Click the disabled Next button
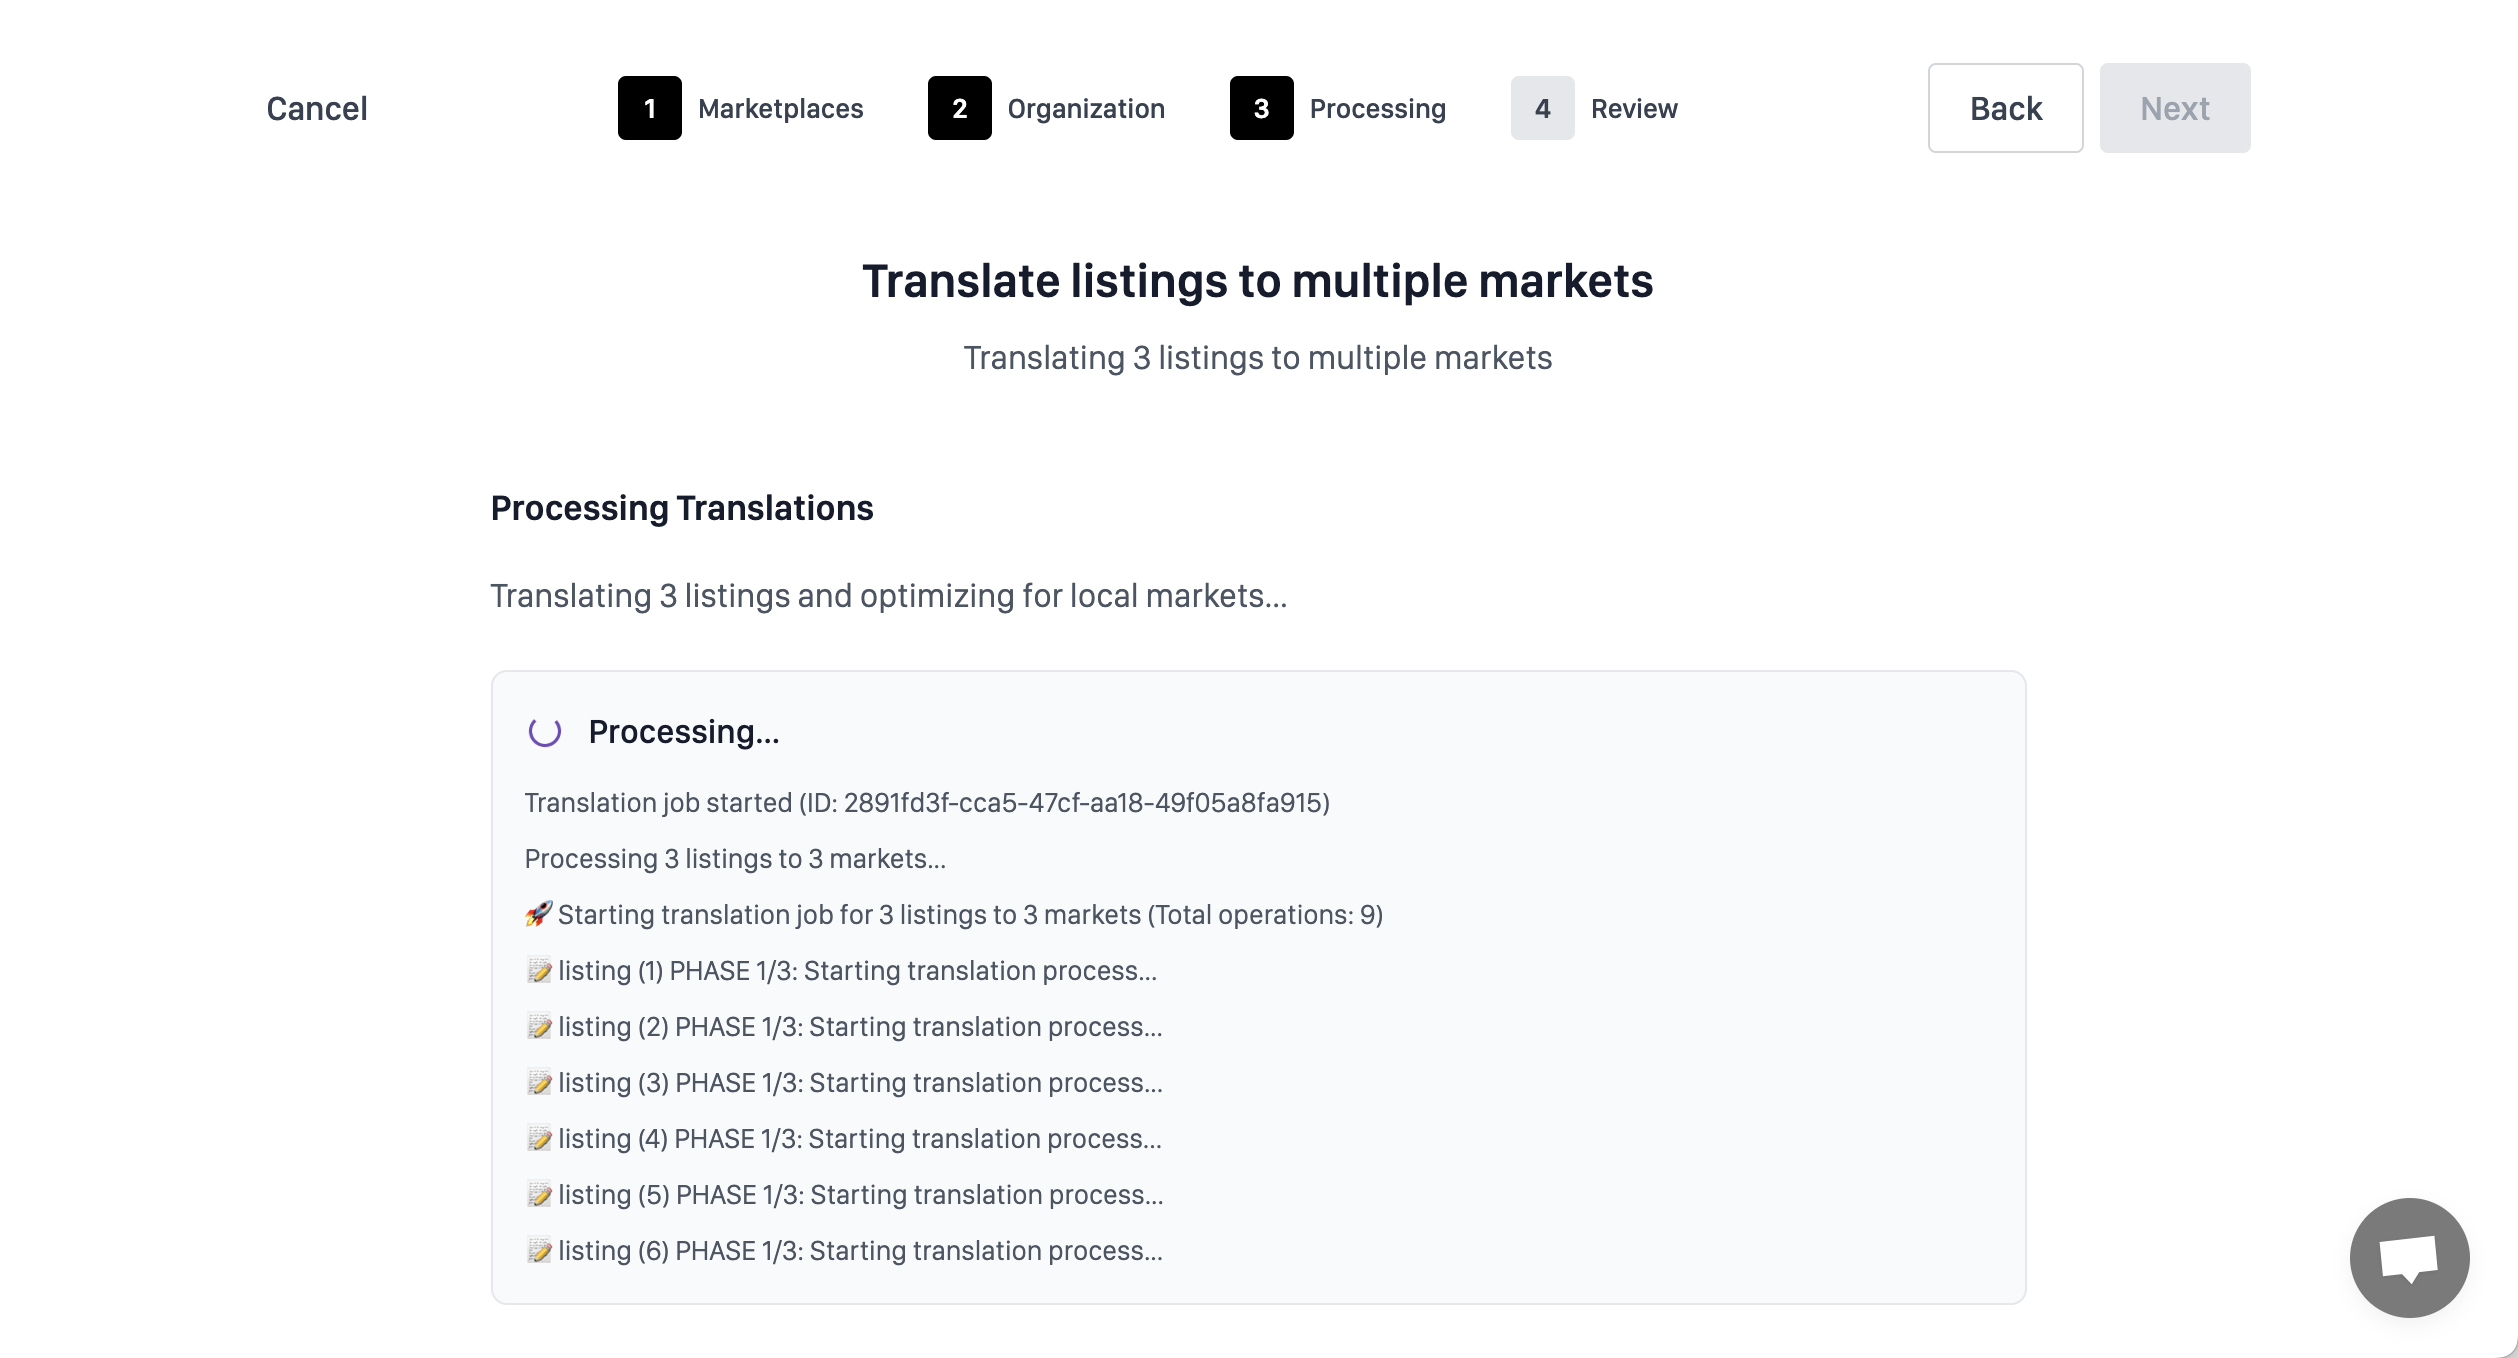2518x1358 pixels. point(2174,108)
